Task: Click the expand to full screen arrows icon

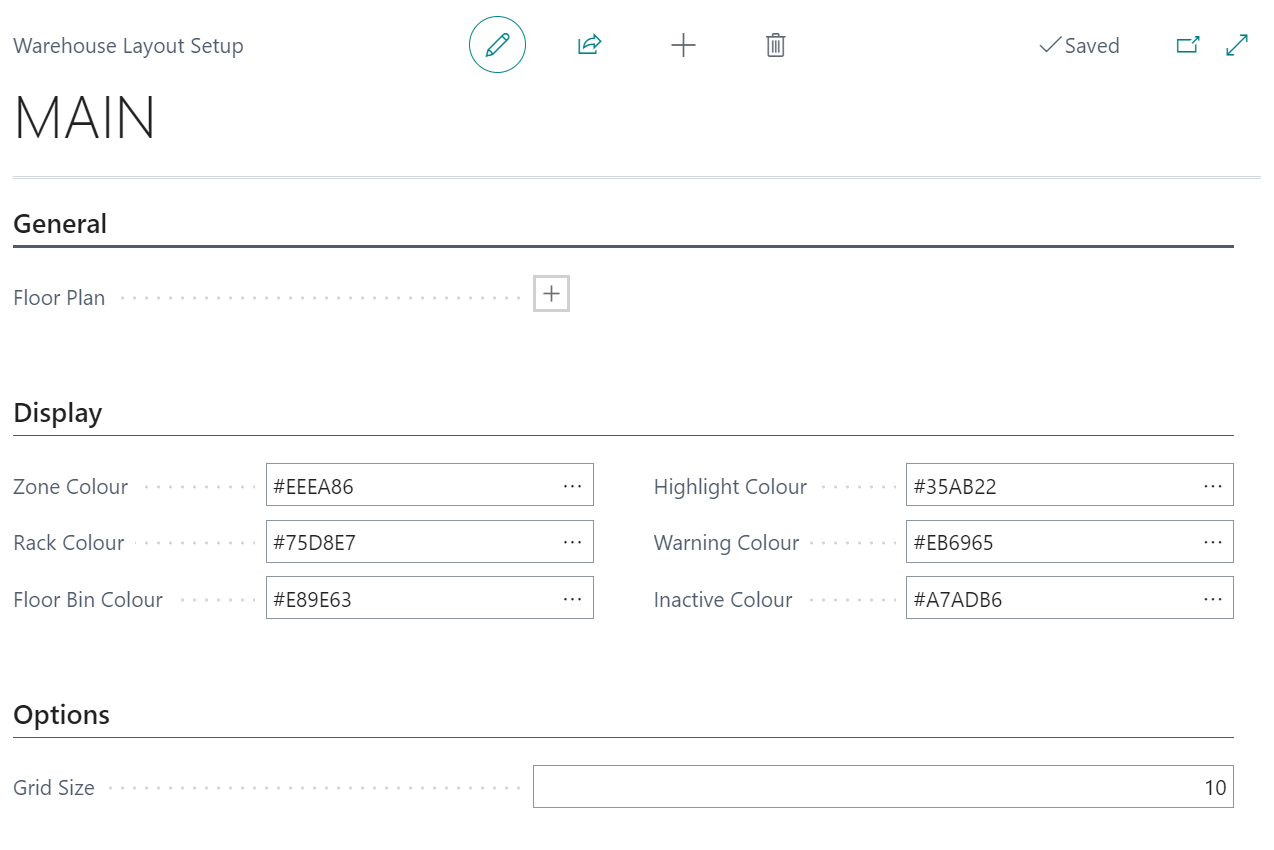Action: (1237, 45)
